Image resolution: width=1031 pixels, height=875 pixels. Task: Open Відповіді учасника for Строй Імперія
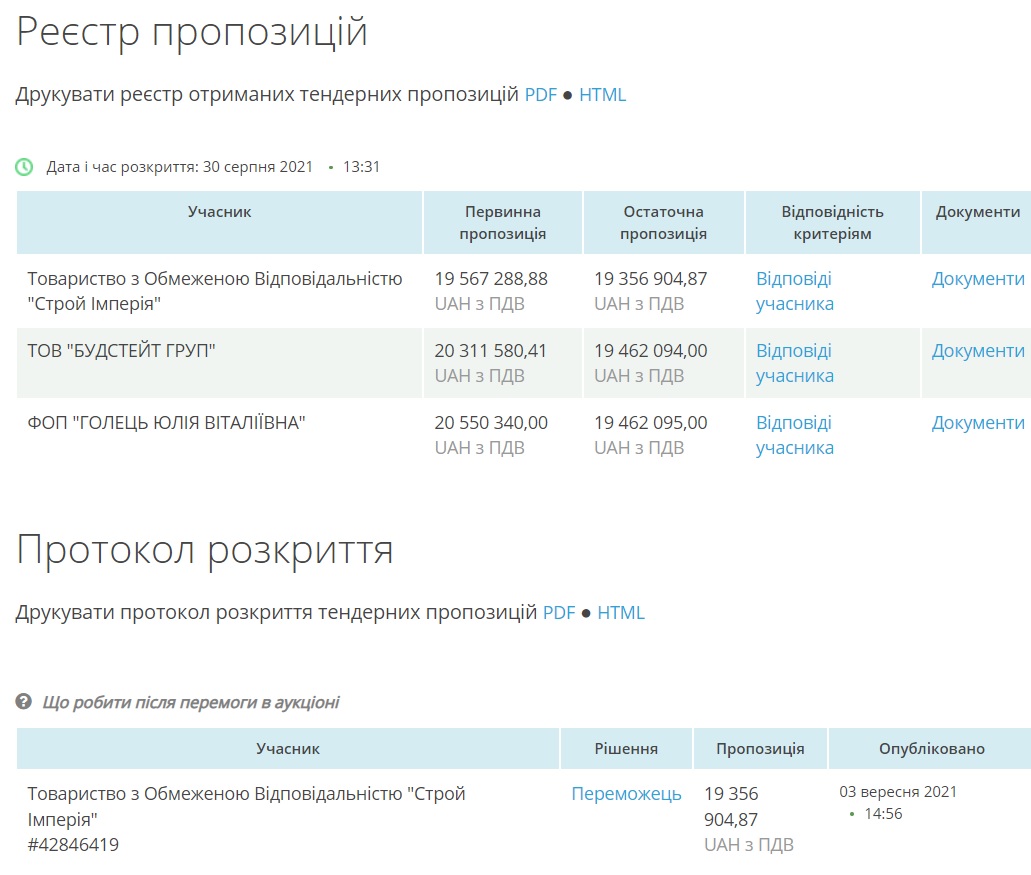pos(794,291)
